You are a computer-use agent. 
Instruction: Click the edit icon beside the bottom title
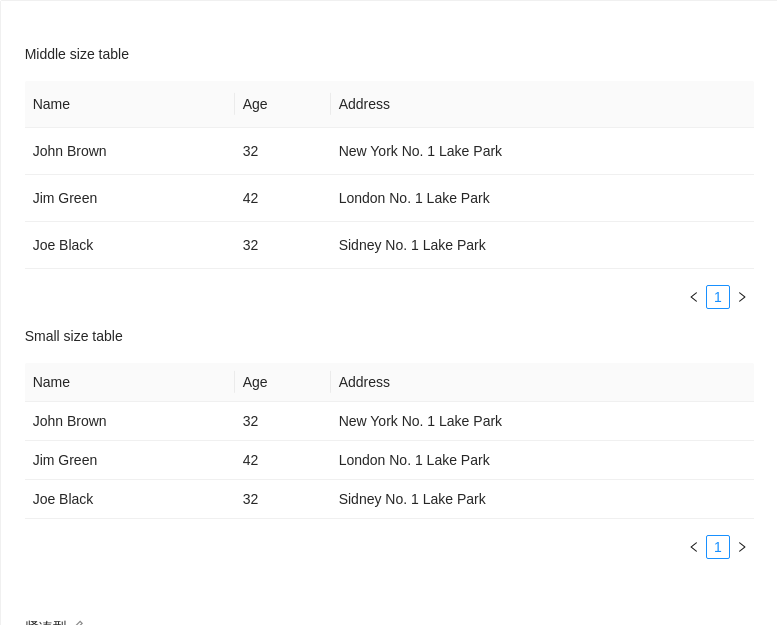[80, 623]
